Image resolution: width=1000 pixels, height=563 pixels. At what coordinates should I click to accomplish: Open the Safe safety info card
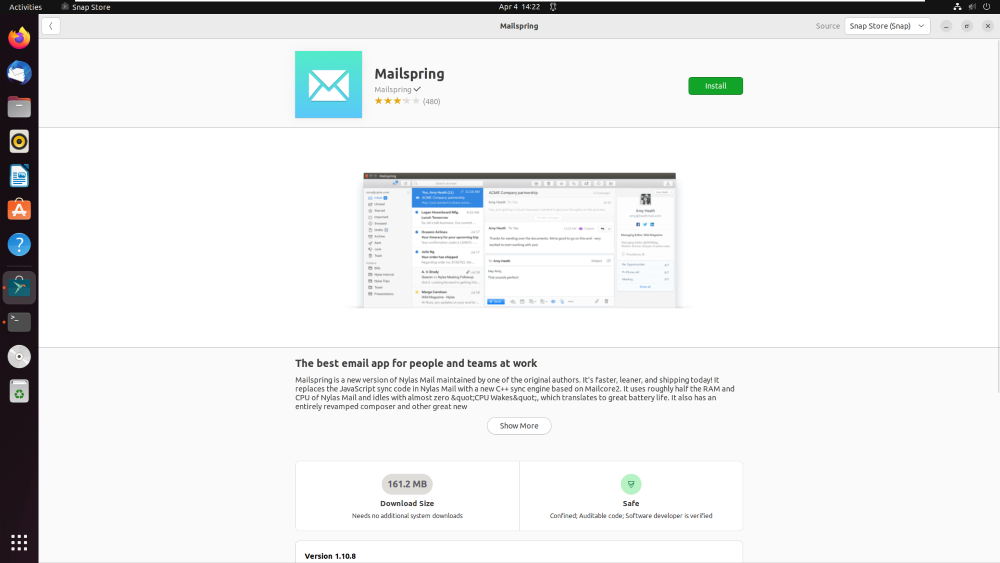631,496
